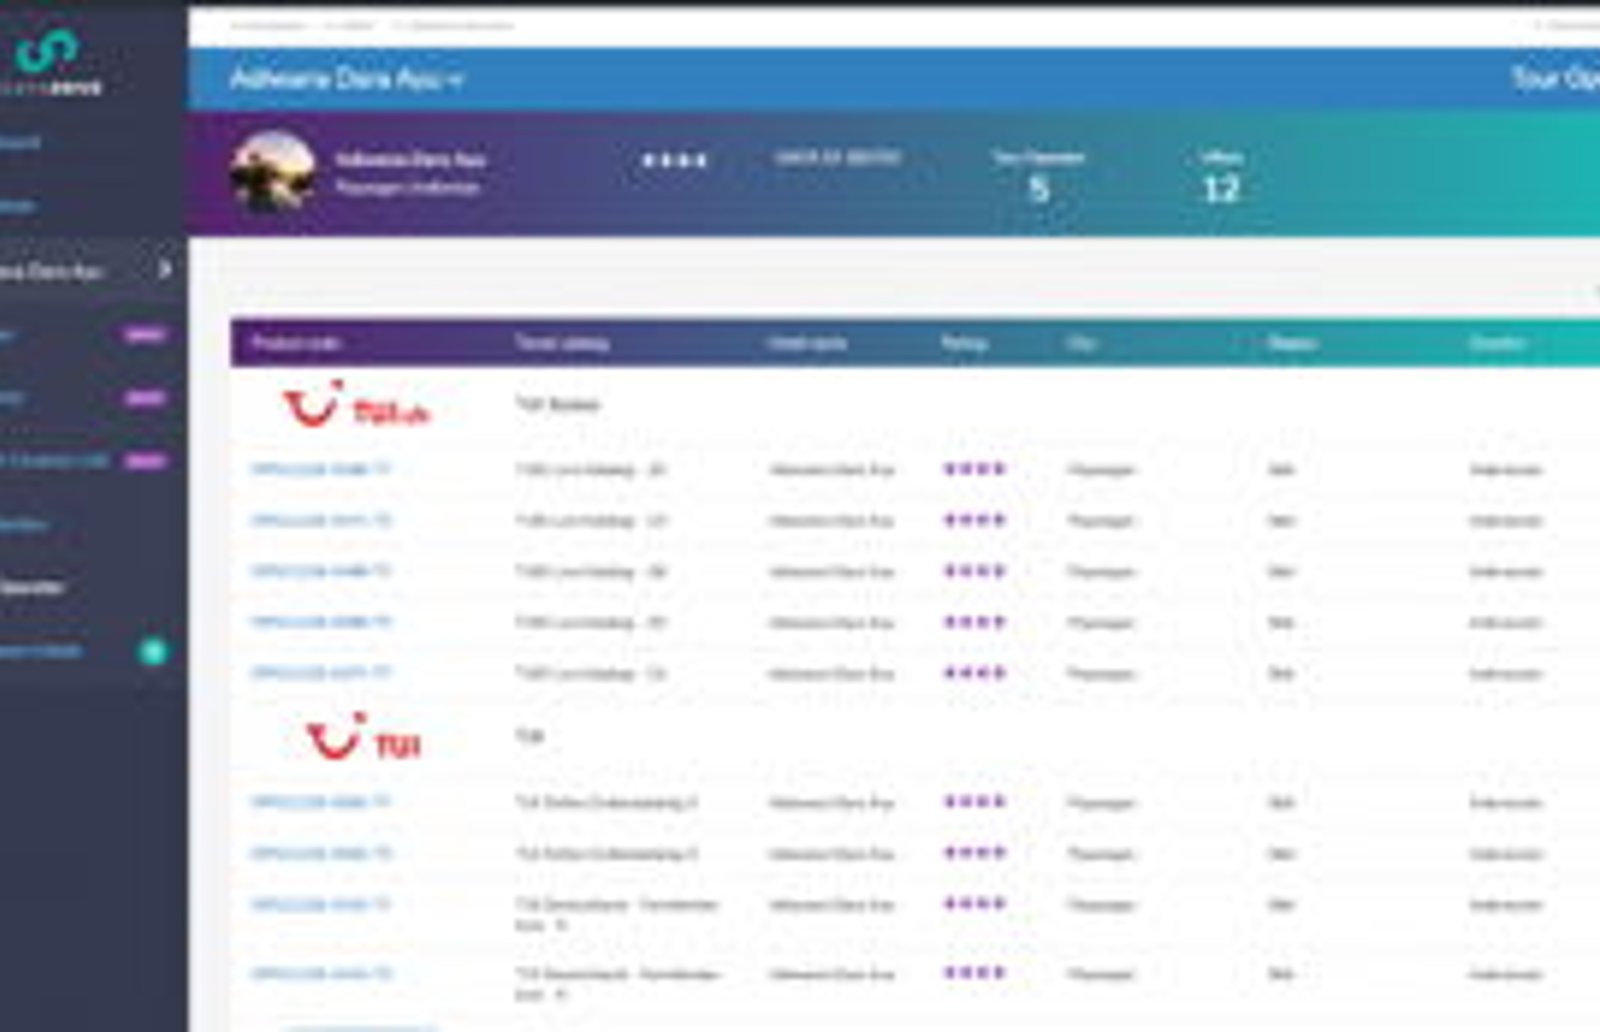The width and height of the screenshot is (1600, 1032).
Task: Sort by the Product code column header
Action: point(295,343)
